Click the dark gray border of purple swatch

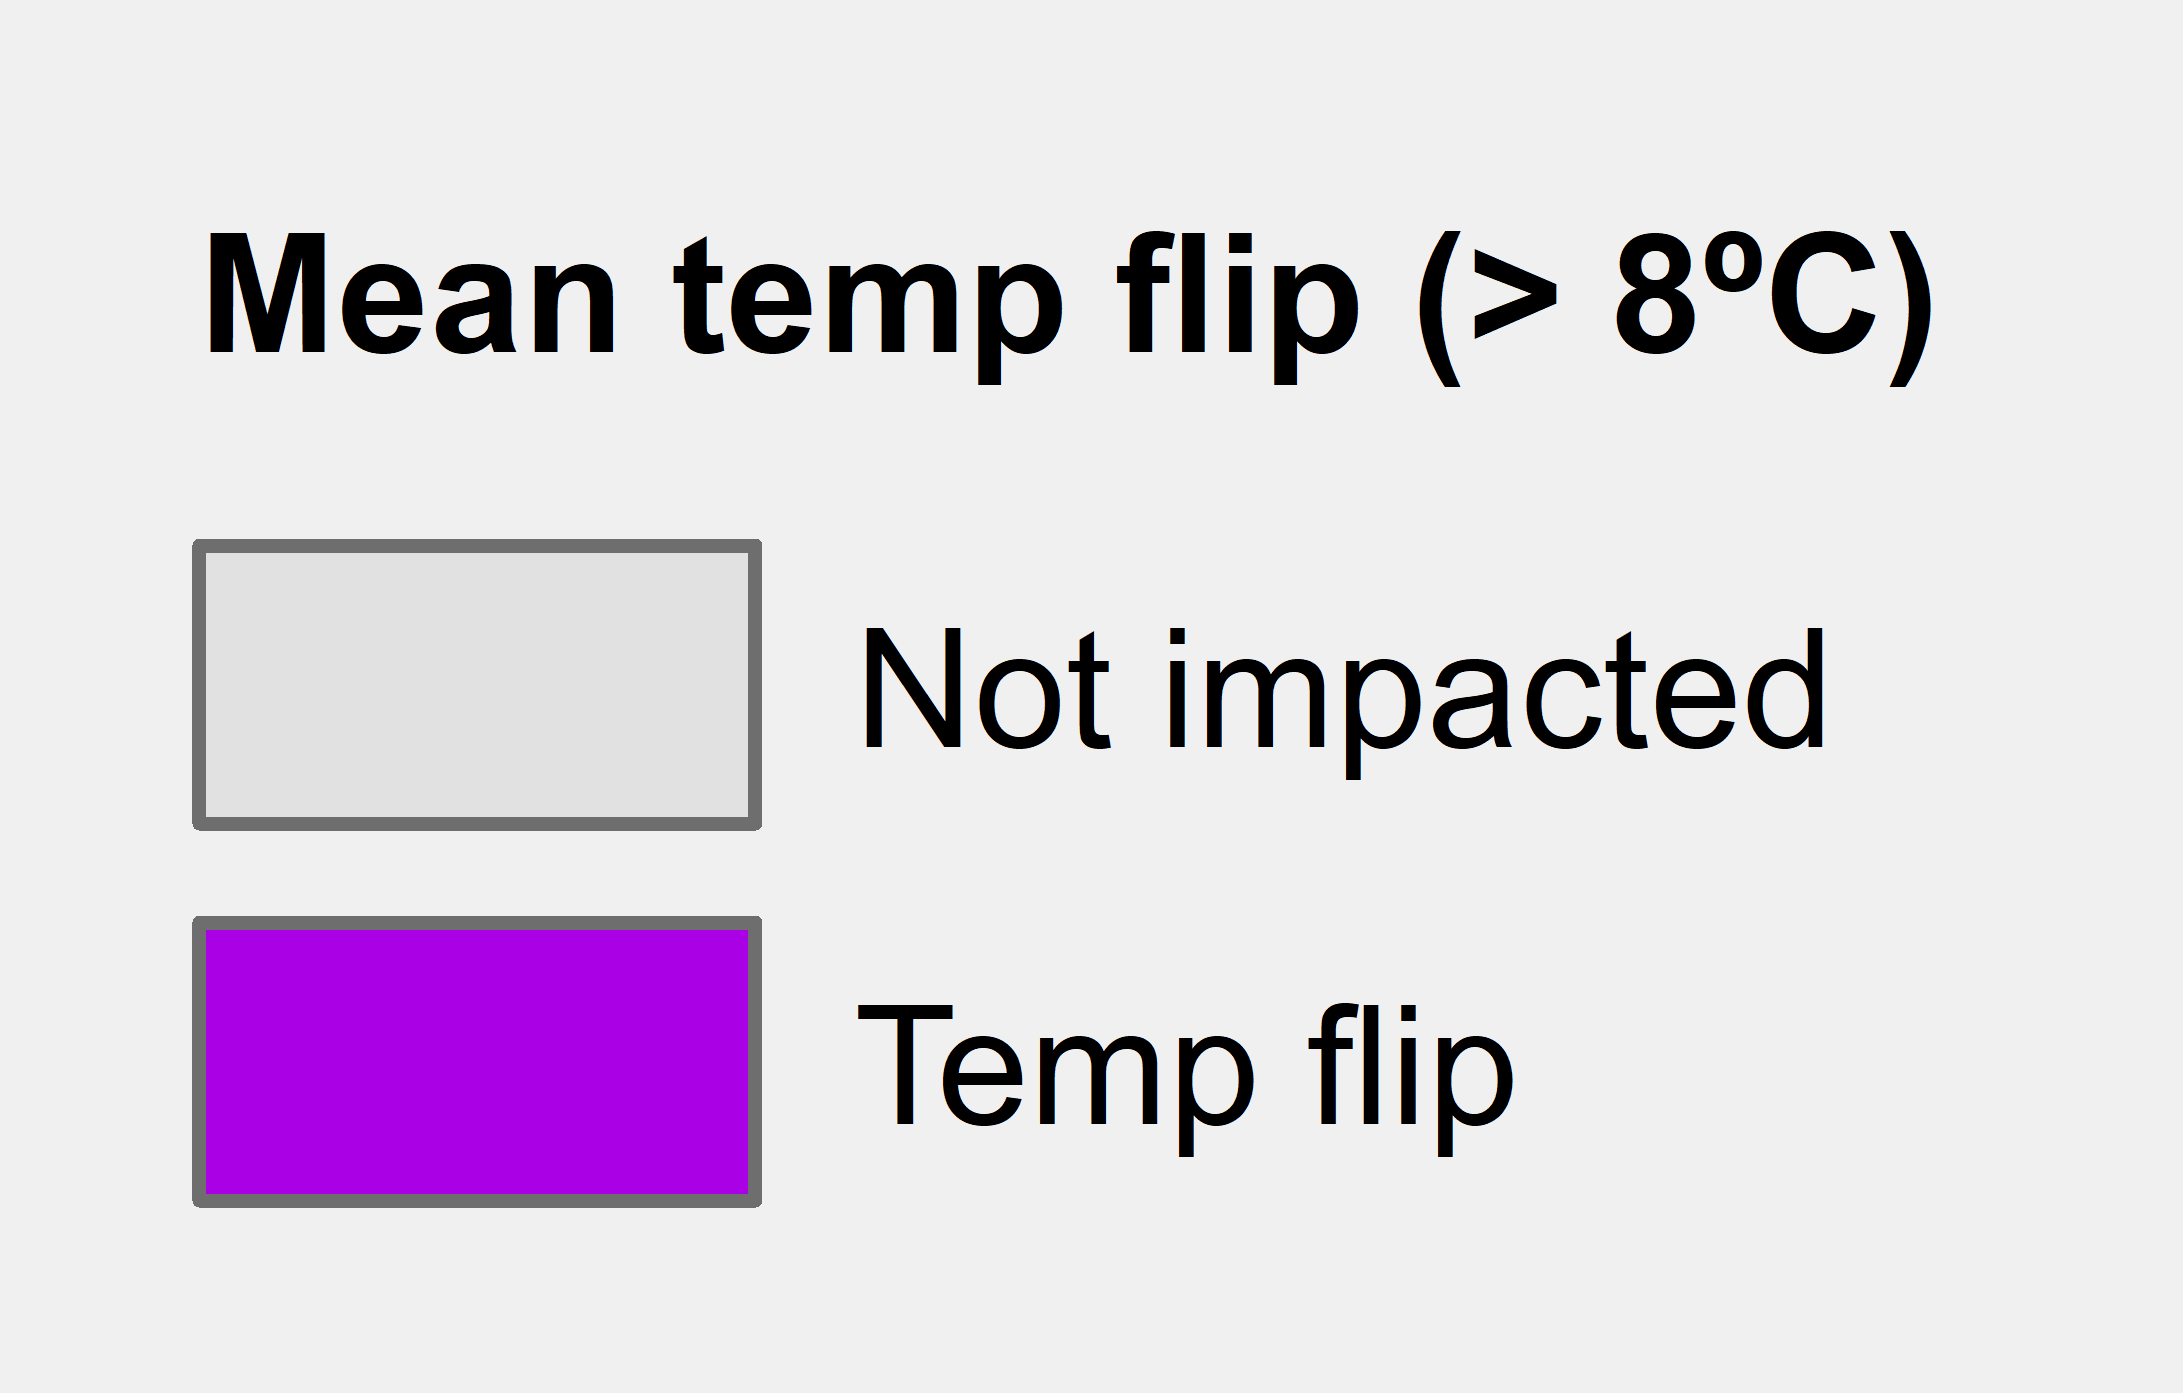477,923
